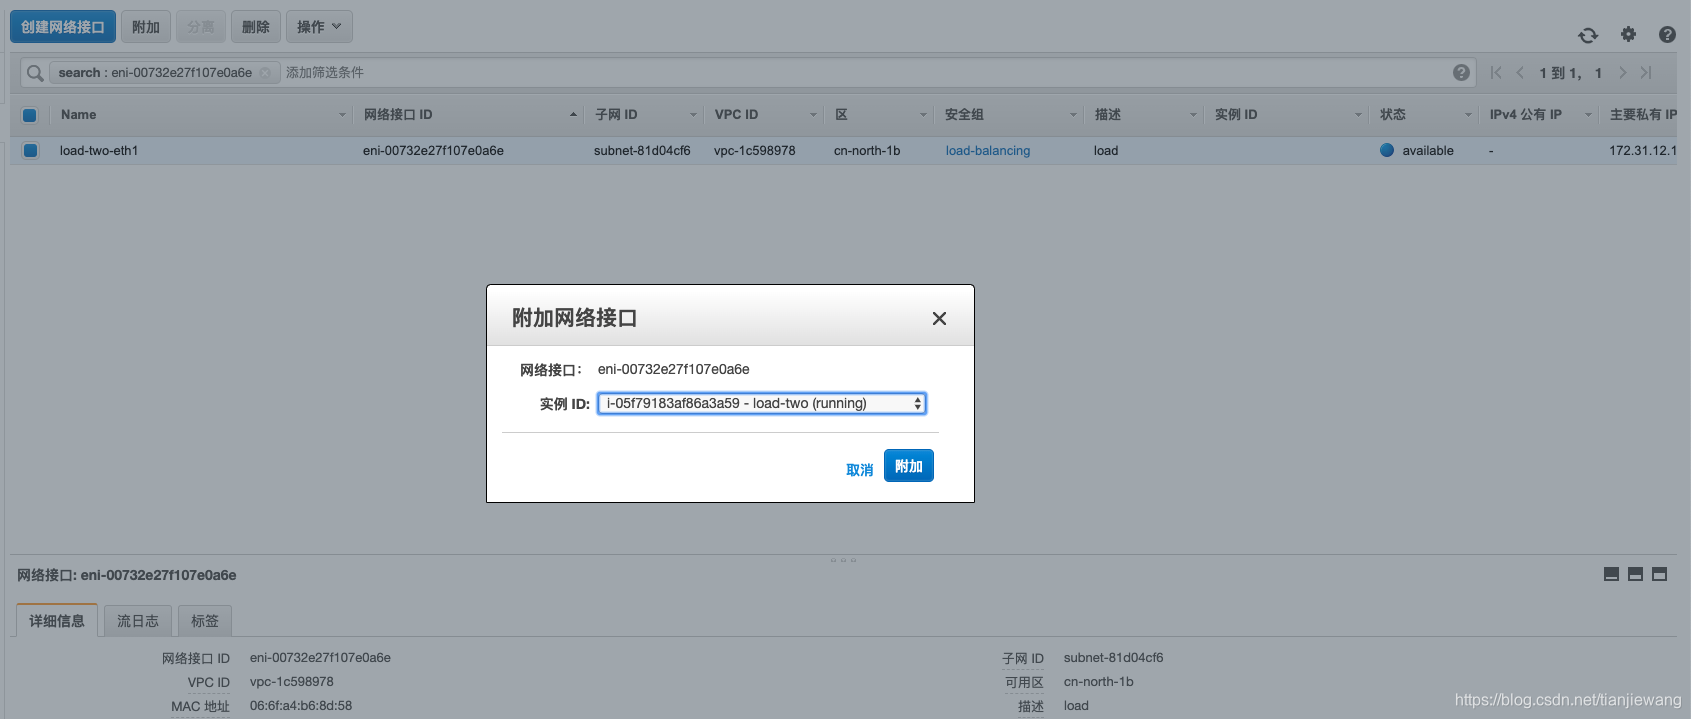Refresh the network interfaces list
This screenshot has width=1691, height=719.
1588,35
